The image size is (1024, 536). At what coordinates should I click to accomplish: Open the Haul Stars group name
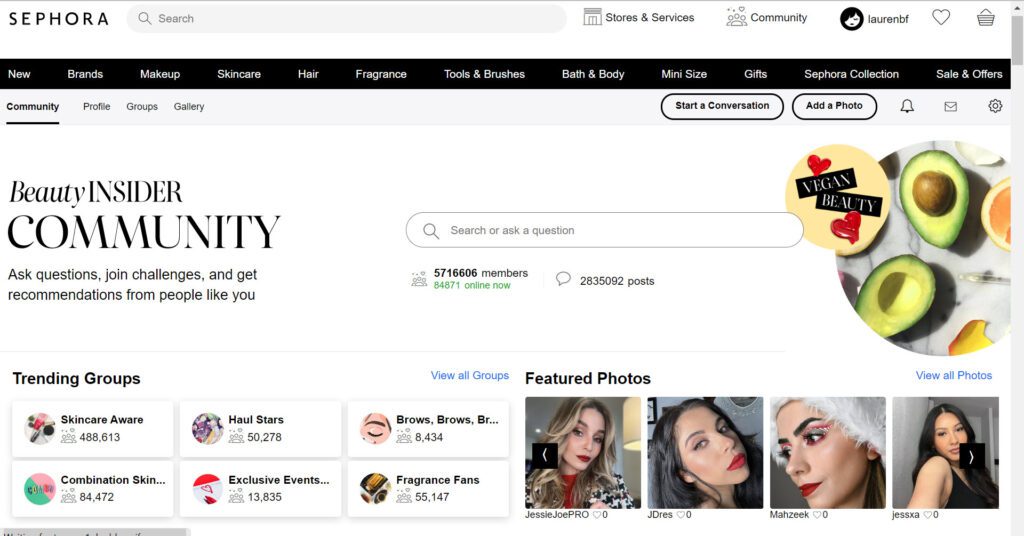coord(256,420)
